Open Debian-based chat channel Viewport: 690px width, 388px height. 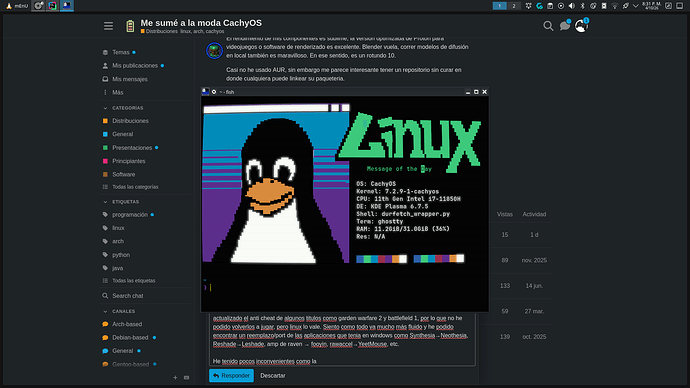pos(130,338)
